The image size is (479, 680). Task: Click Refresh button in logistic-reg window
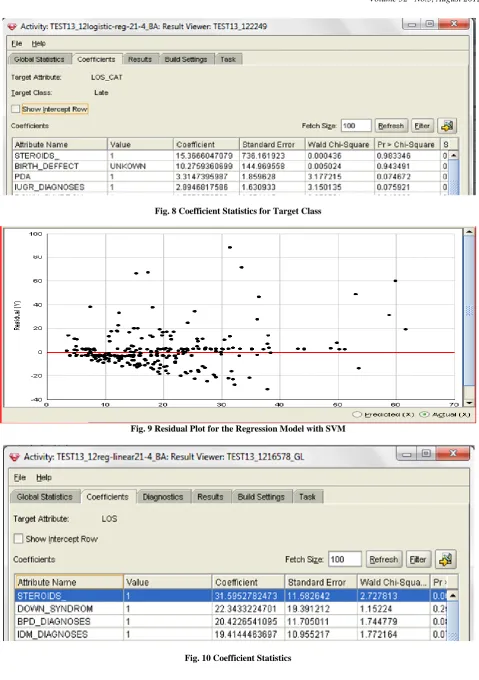pos(391,126)
